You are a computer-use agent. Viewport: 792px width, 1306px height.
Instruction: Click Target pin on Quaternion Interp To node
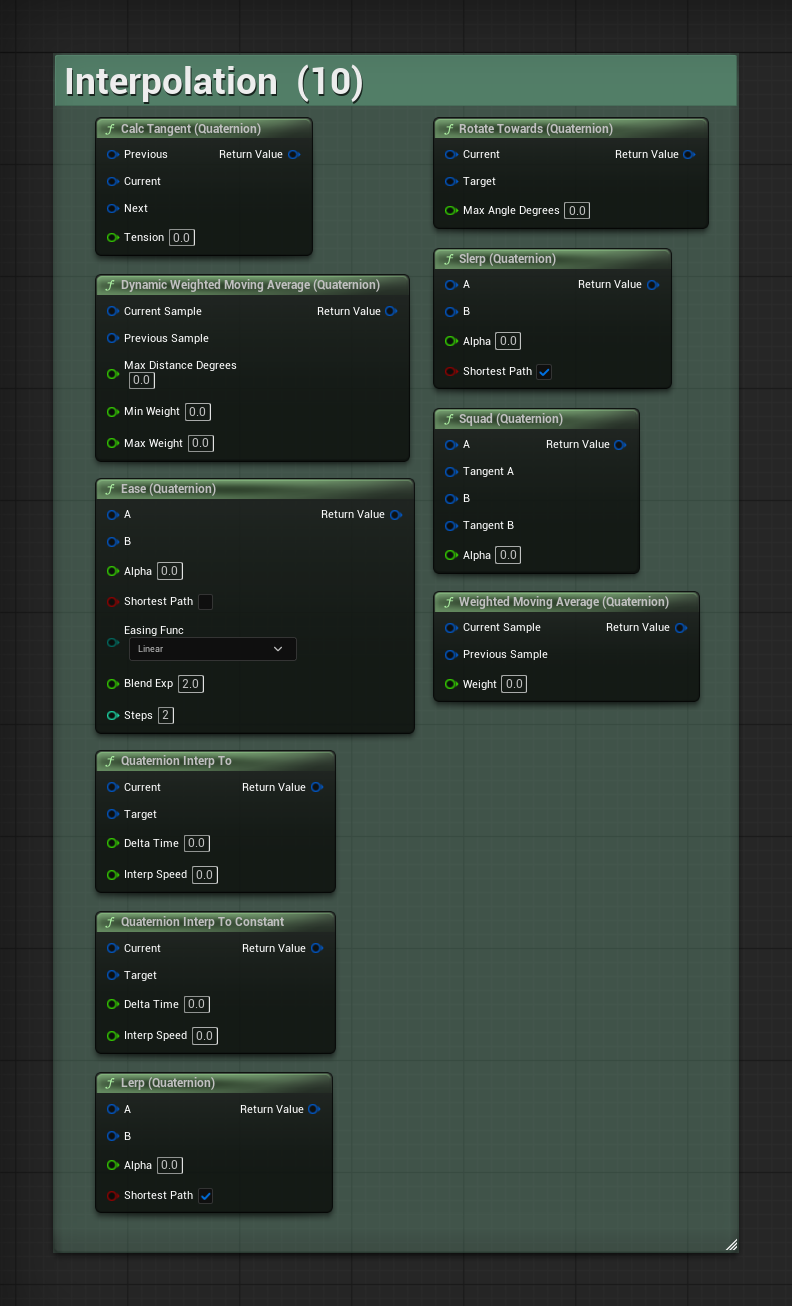(x=113, y=814)
